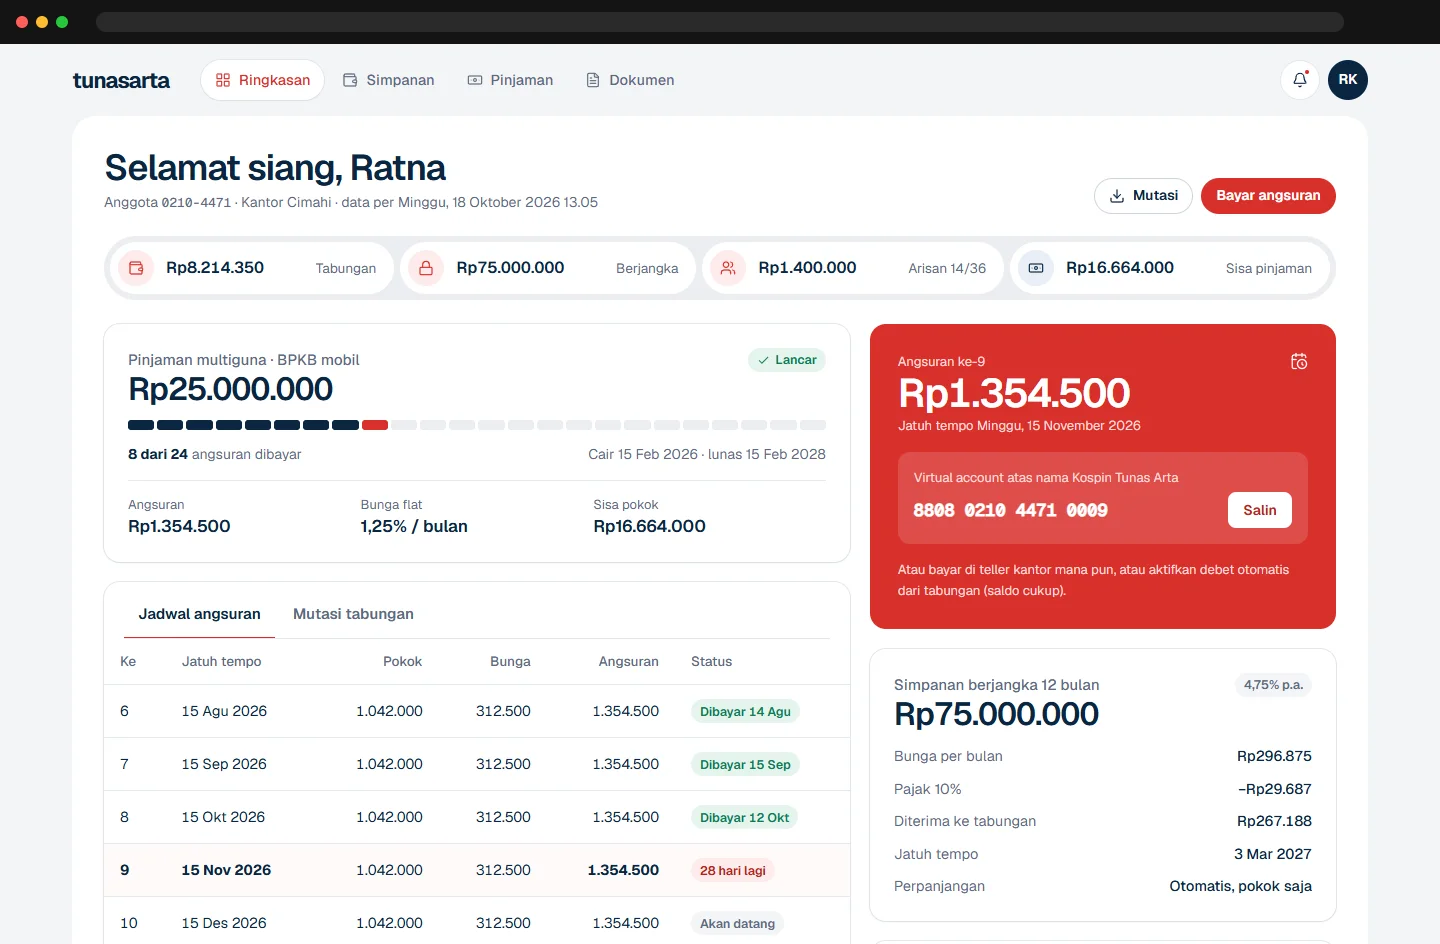Click the member number 0210-4471

pyautogui.click(x=196, y=202)
